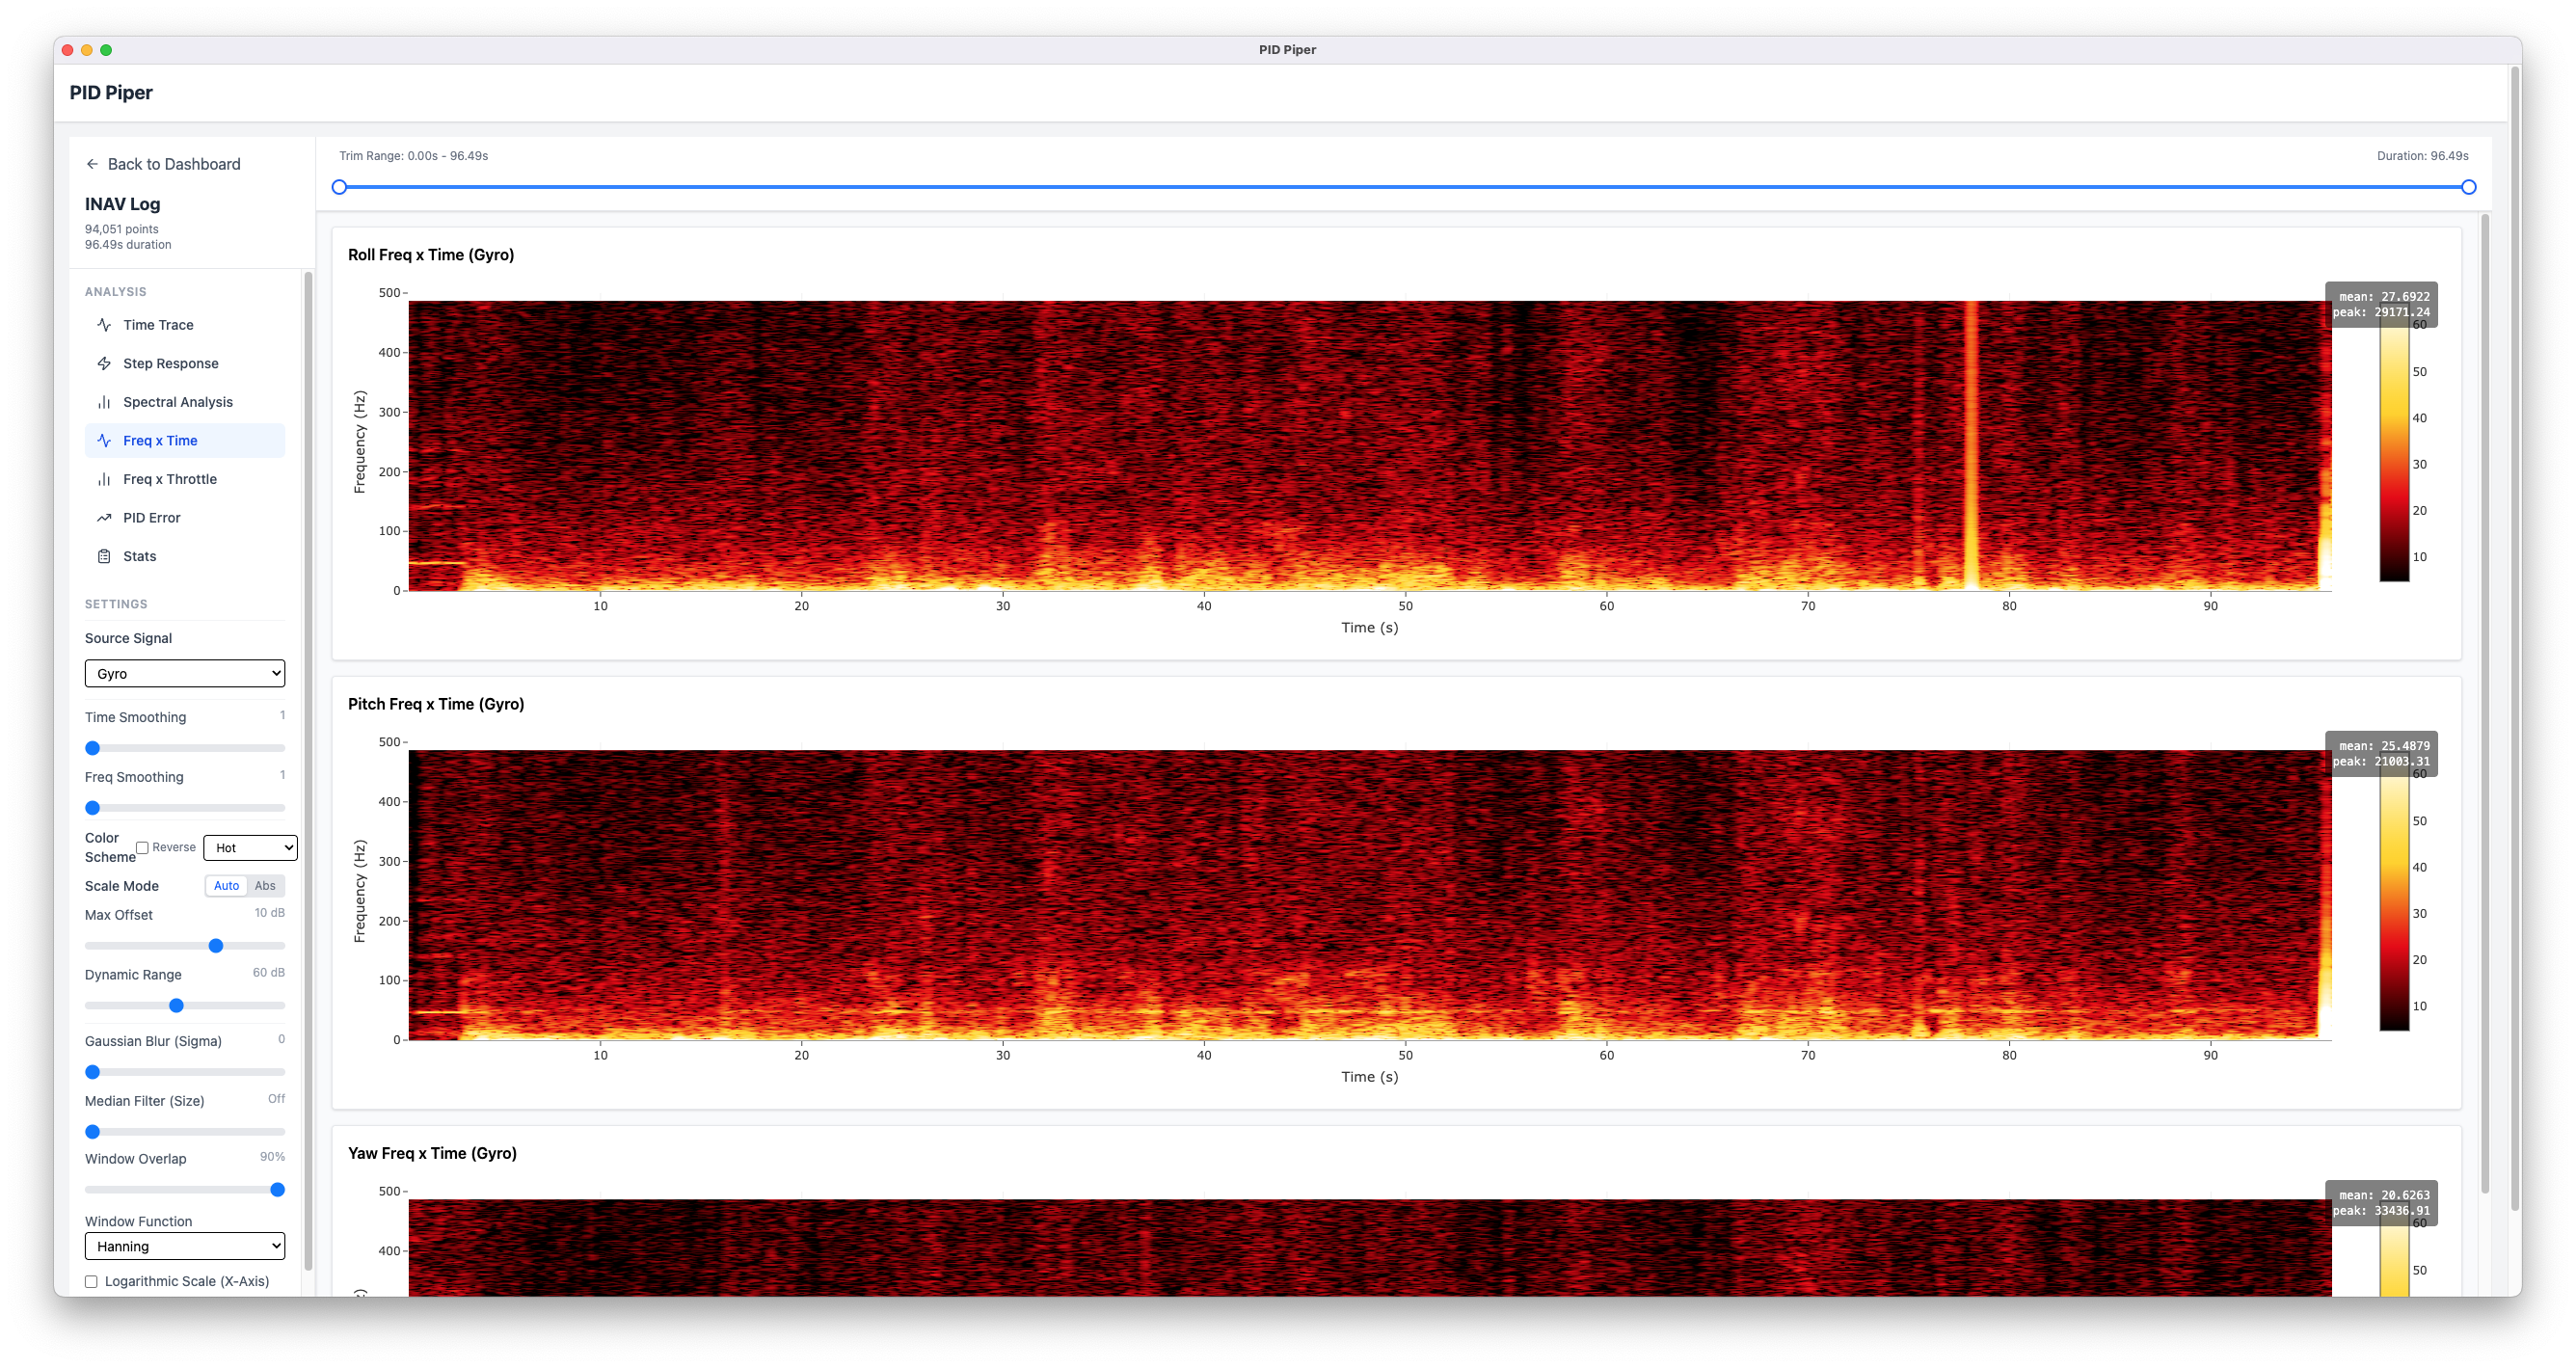
Task: Click the Roll chart mean/peak readout
Action: pos(2380,304)
